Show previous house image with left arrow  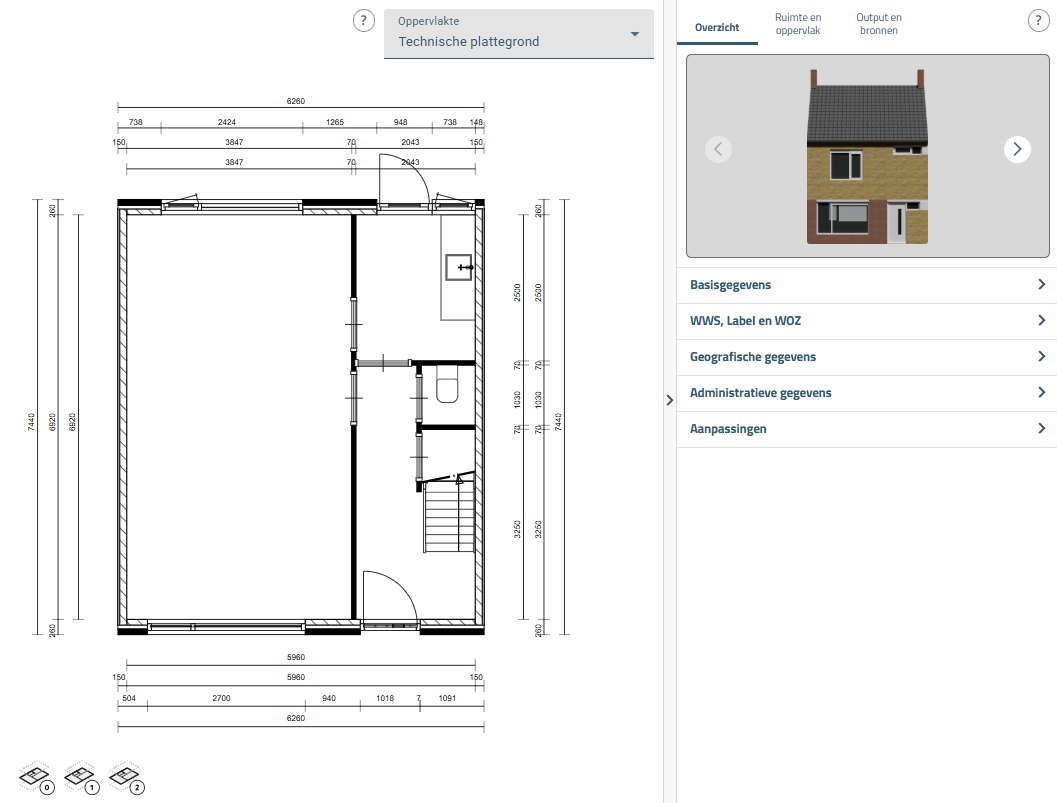click(718, 149)
